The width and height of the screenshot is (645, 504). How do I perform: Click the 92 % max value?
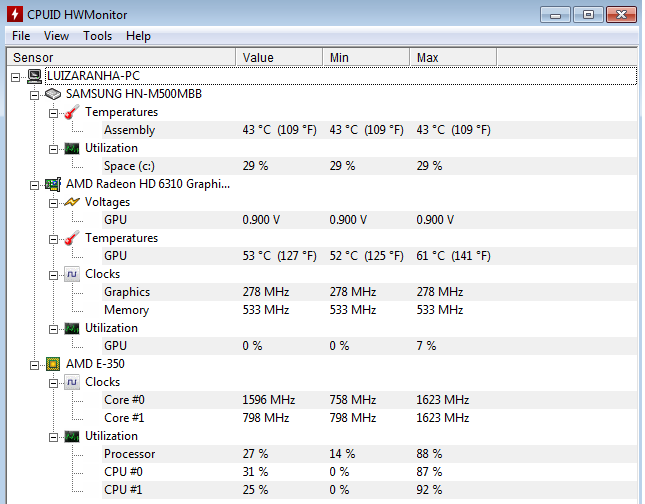coord(429,490)
